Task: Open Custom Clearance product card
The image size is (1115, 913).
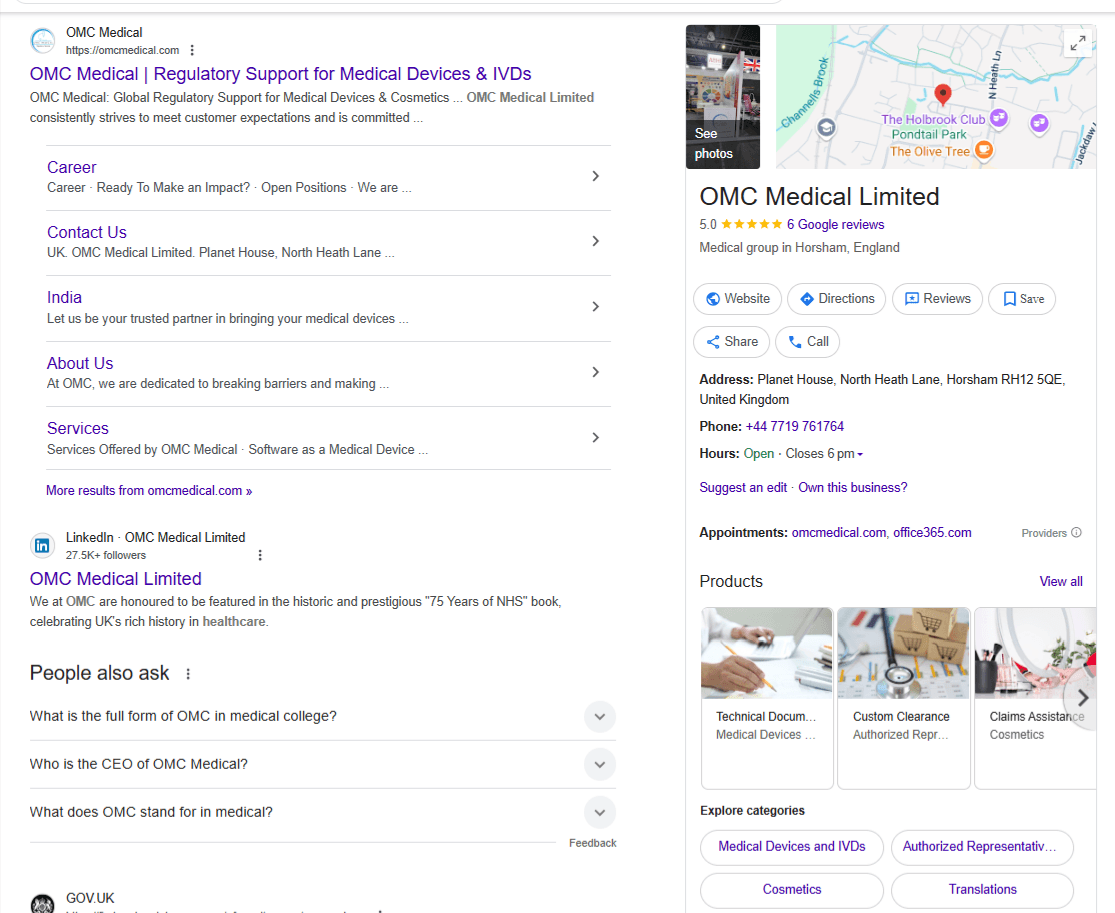Action: pos(903,698)
